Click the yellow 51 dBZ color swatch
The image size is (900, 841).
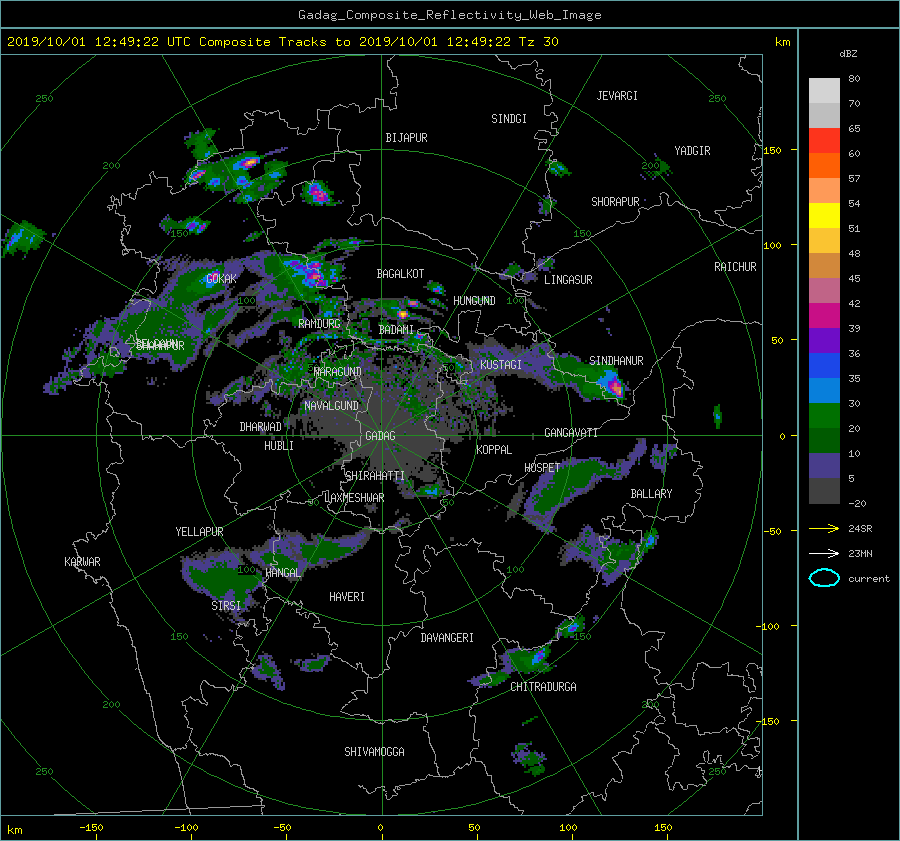tap(824, 216)
